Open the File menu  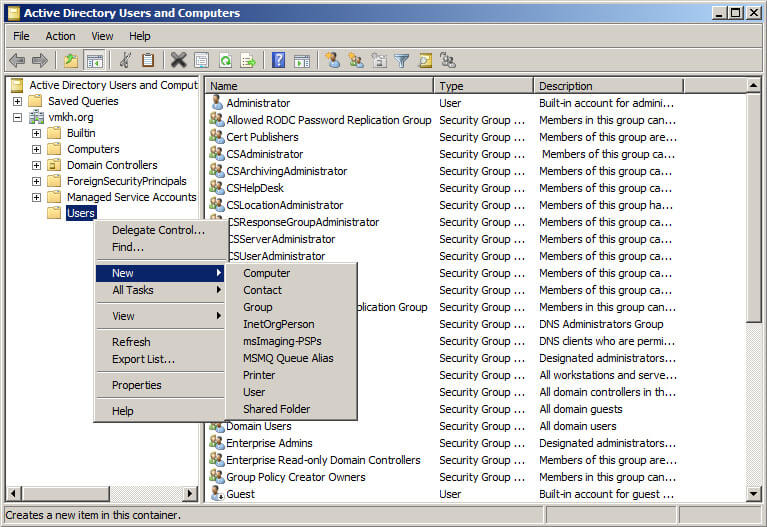pyautogui.click(x=21, y=36)
